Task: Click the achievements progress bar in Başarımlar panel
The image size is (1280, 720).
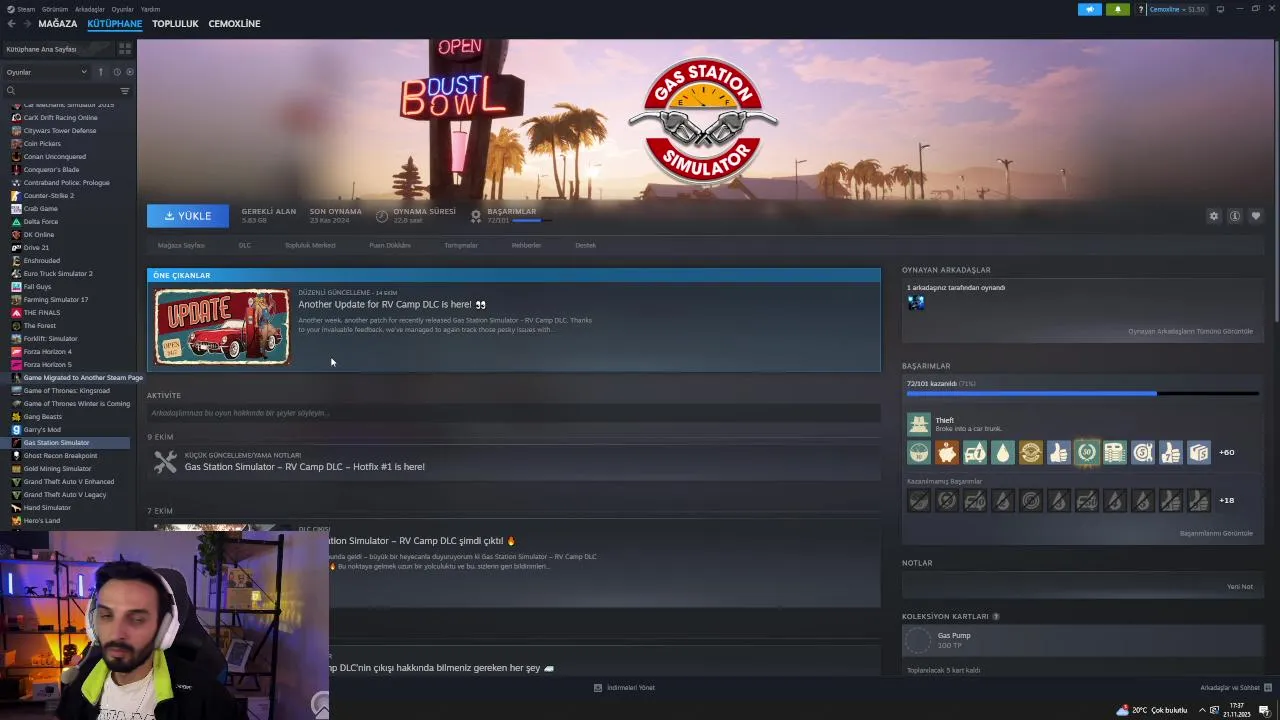Action: tap(1082, 394)
